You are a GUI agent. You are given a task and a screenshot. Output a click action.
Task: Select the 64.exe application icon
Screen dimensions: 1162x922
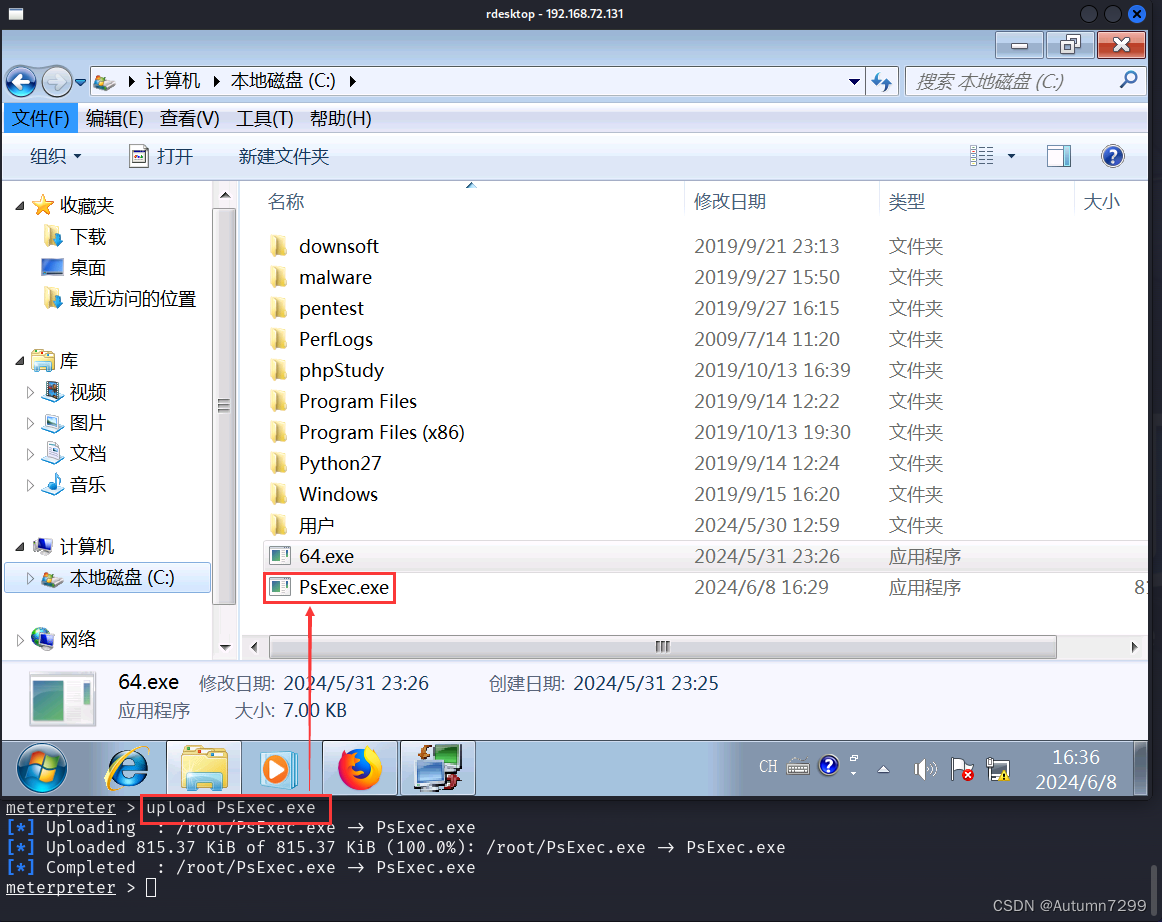coord(280,556)
